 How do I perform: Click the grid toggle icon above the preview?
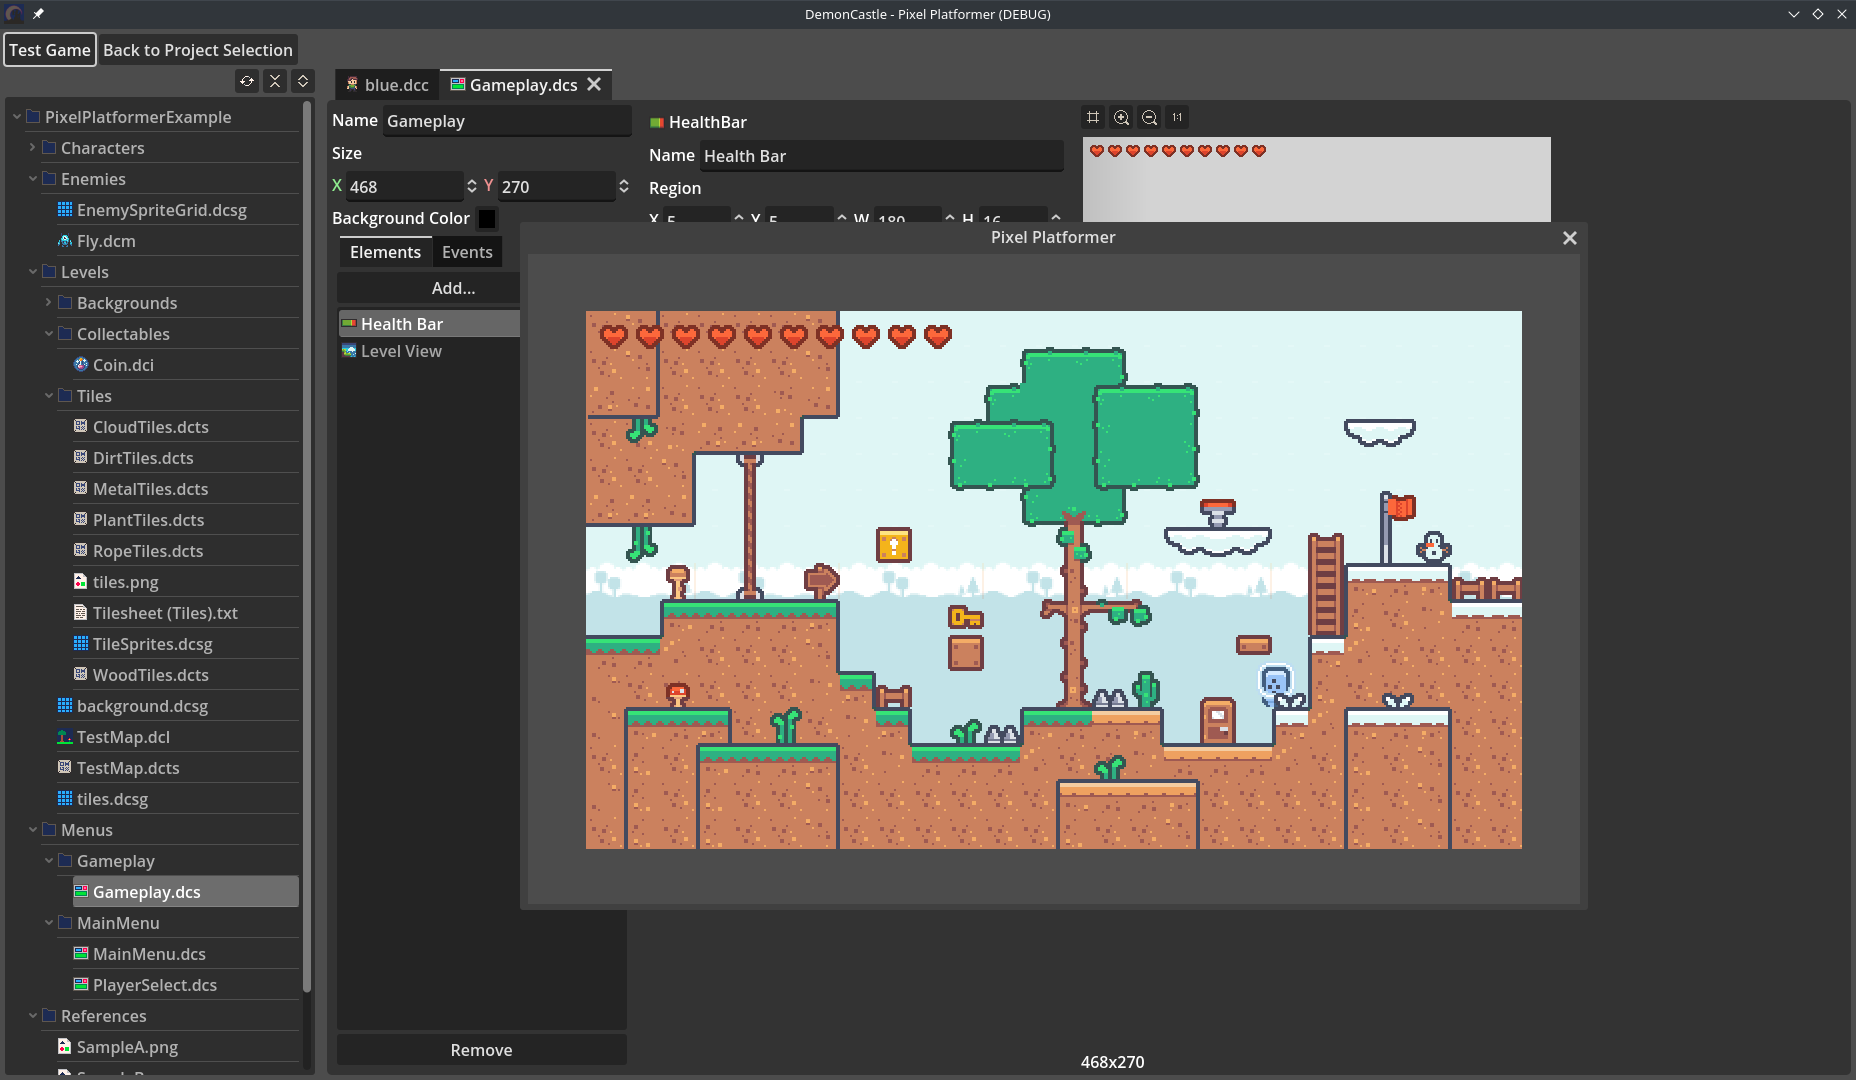click(x=1093, y=118)
